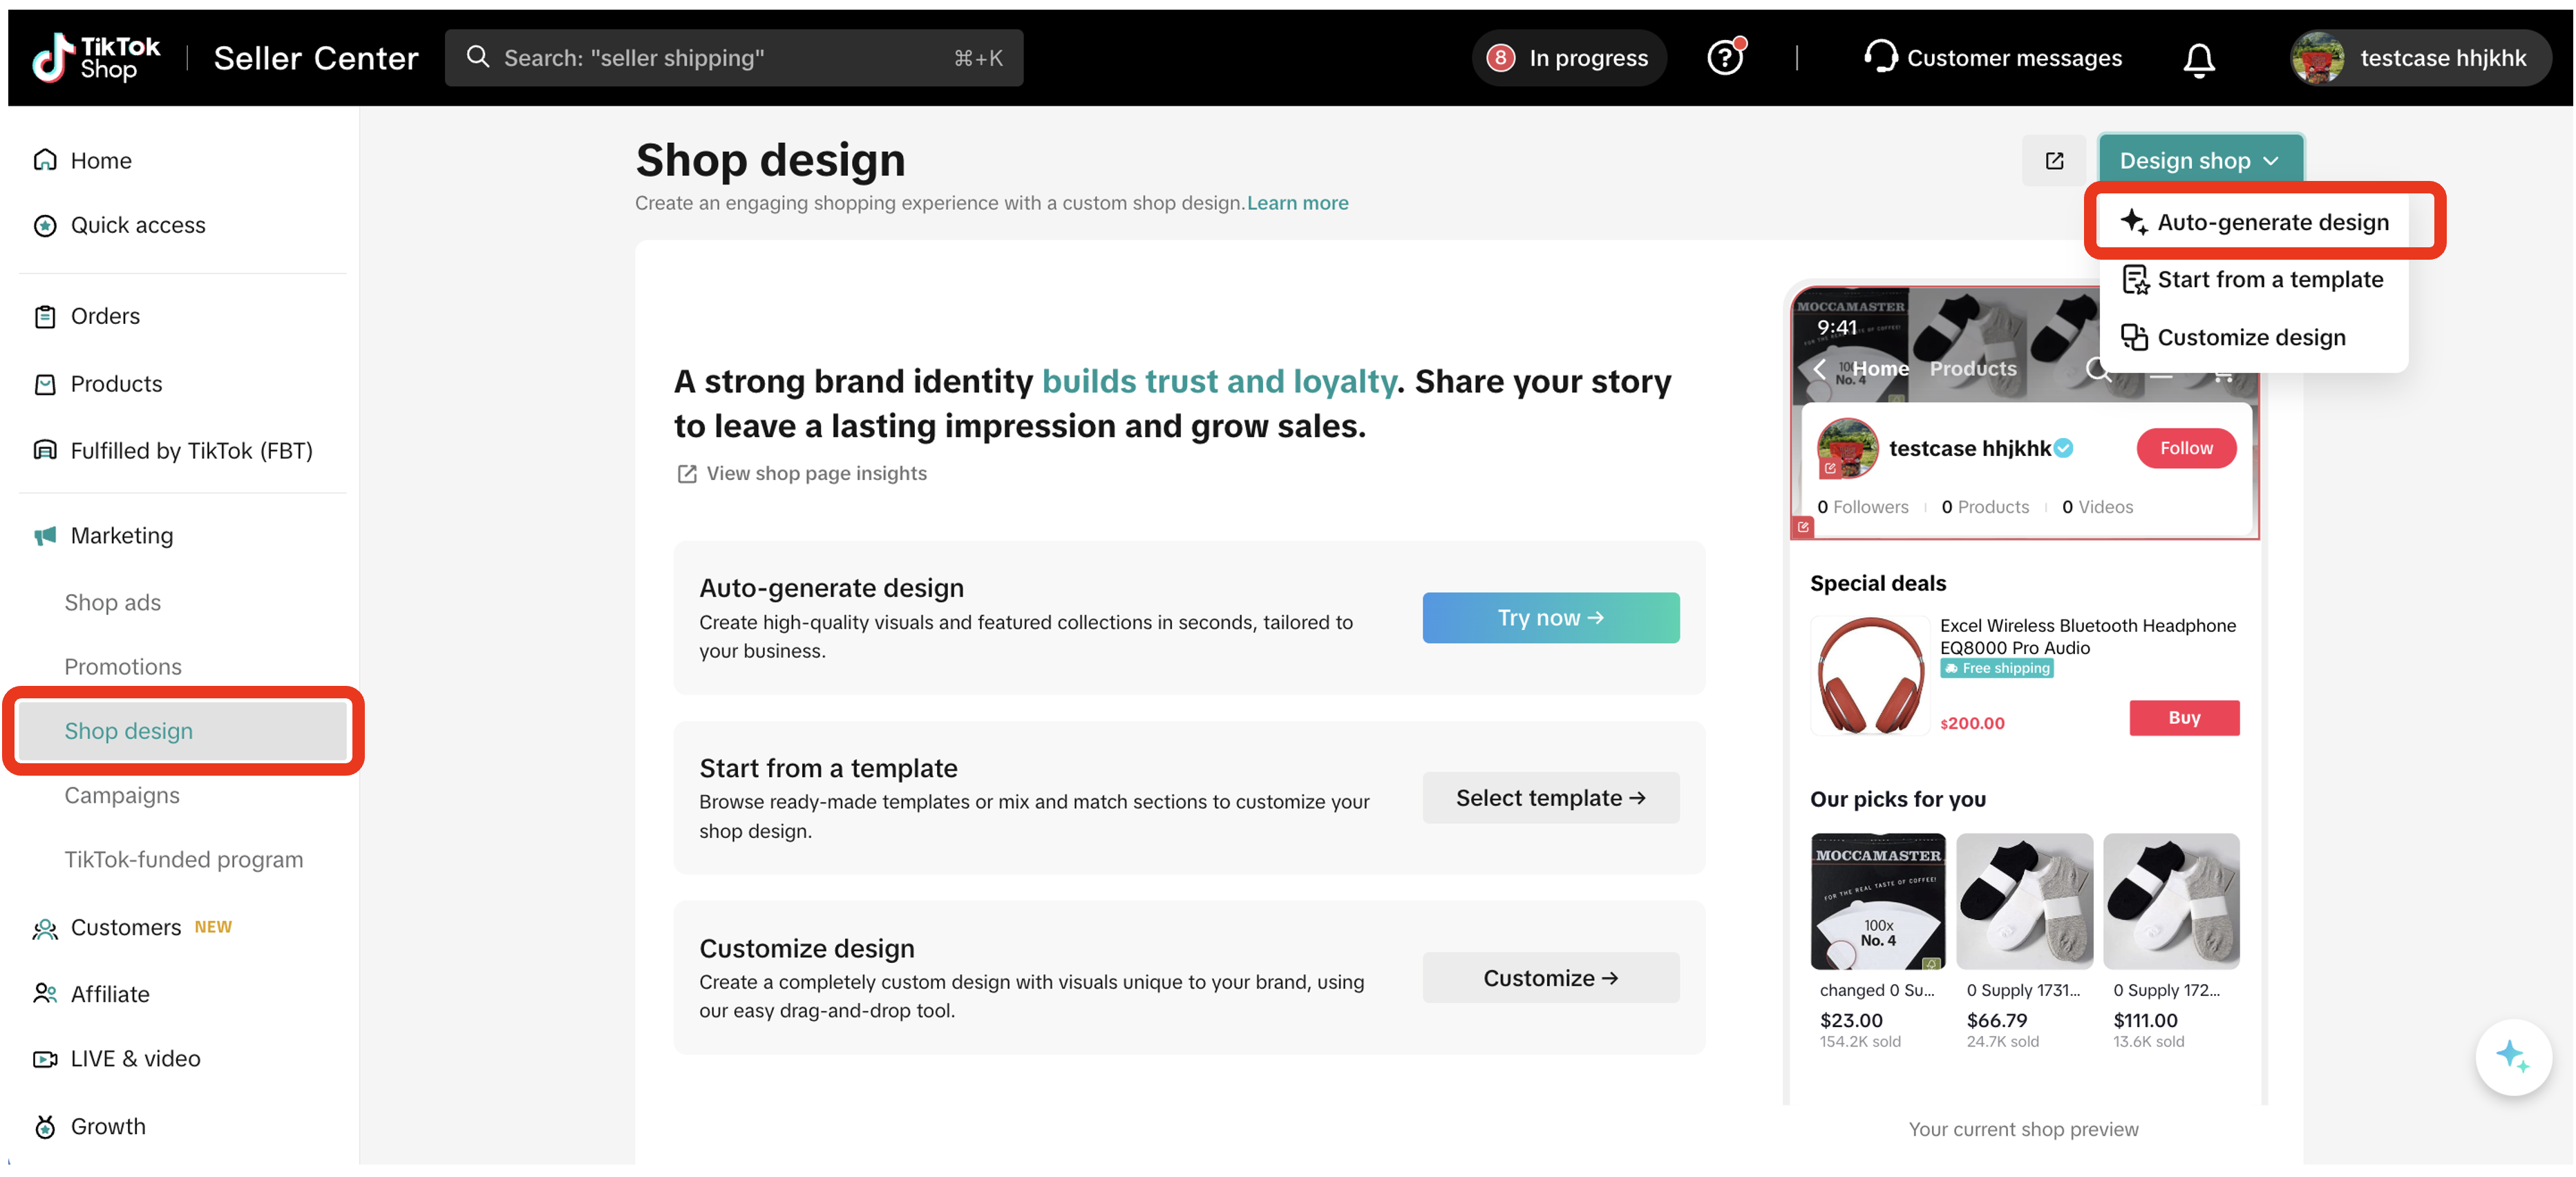Open the help question mark menu
Screen dimensions: 2576x1177
point(1726,57)
